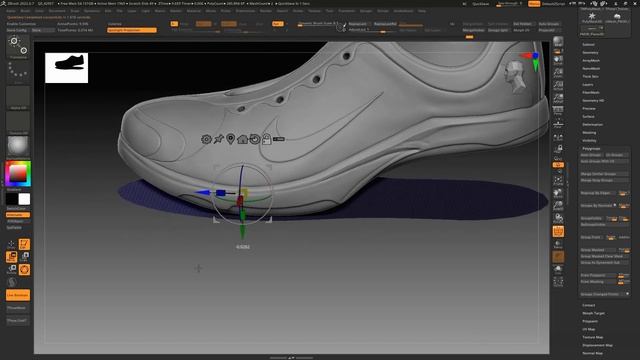
Task: Open the gizmo Customize gear icon
Action: pos(206,139)
